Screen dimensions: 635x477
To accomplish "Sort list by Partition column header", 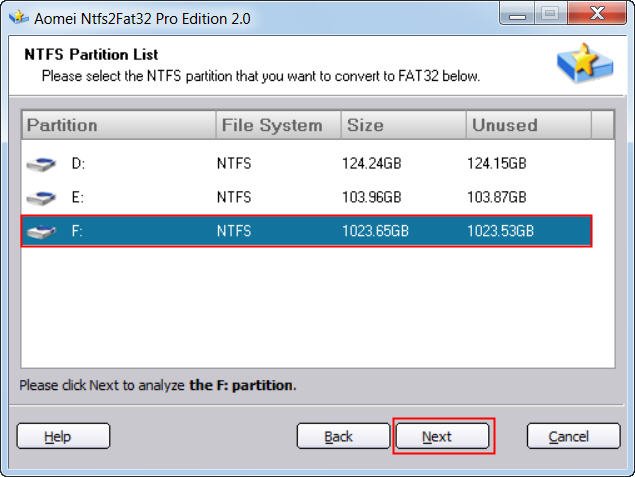I will 117,125.
